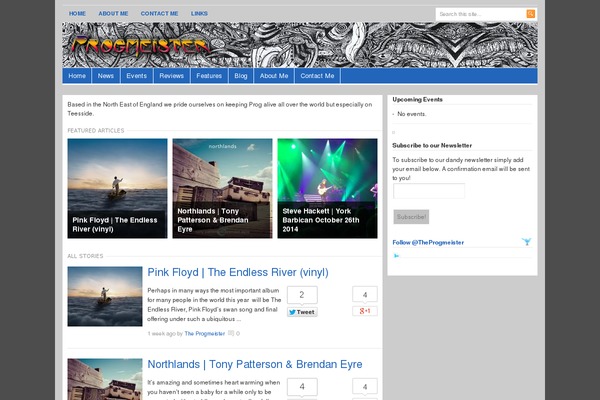This screenshot has width=600, height=400.
Task: Click the FEATURED ARTICLES label
Action: pos(96,131)
